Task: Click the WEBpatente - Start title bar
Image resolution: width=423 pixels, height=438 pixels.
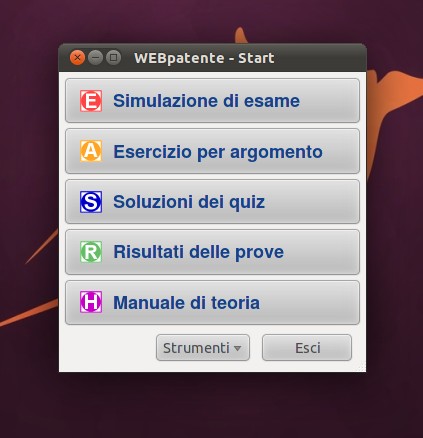Action: [212, 58]
